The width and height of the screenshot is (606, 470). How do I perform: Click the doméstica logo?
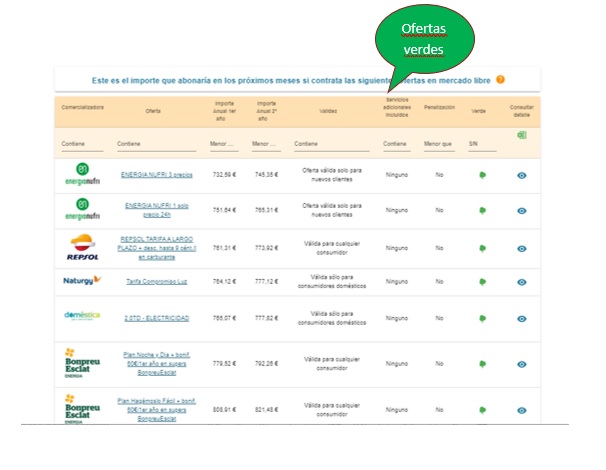[82, 315]
